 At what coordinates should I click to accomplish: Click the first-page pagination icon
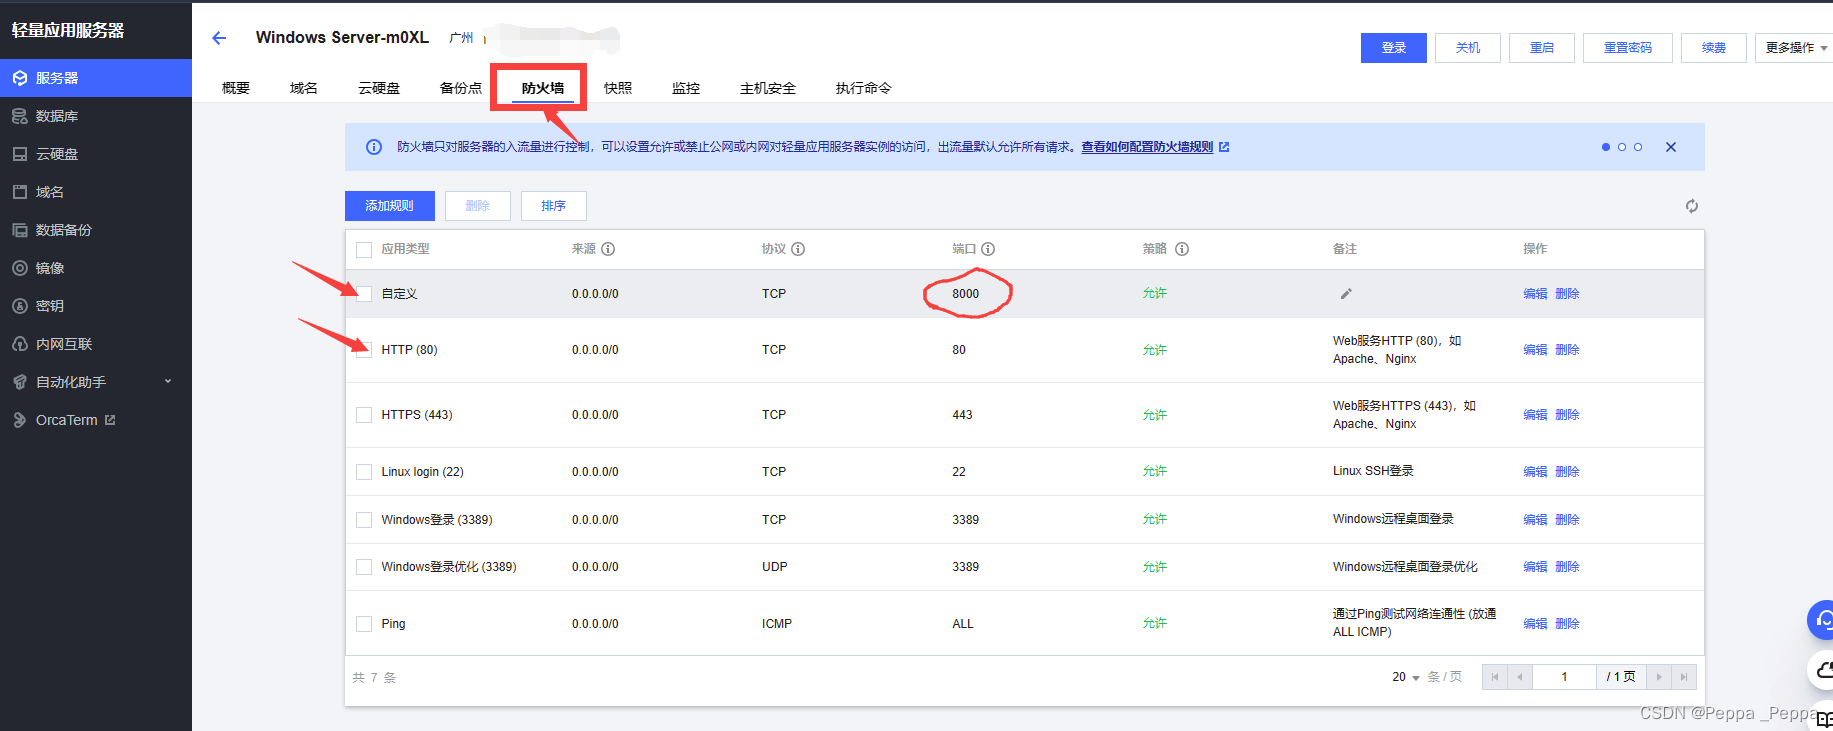tap(1495, 677)
